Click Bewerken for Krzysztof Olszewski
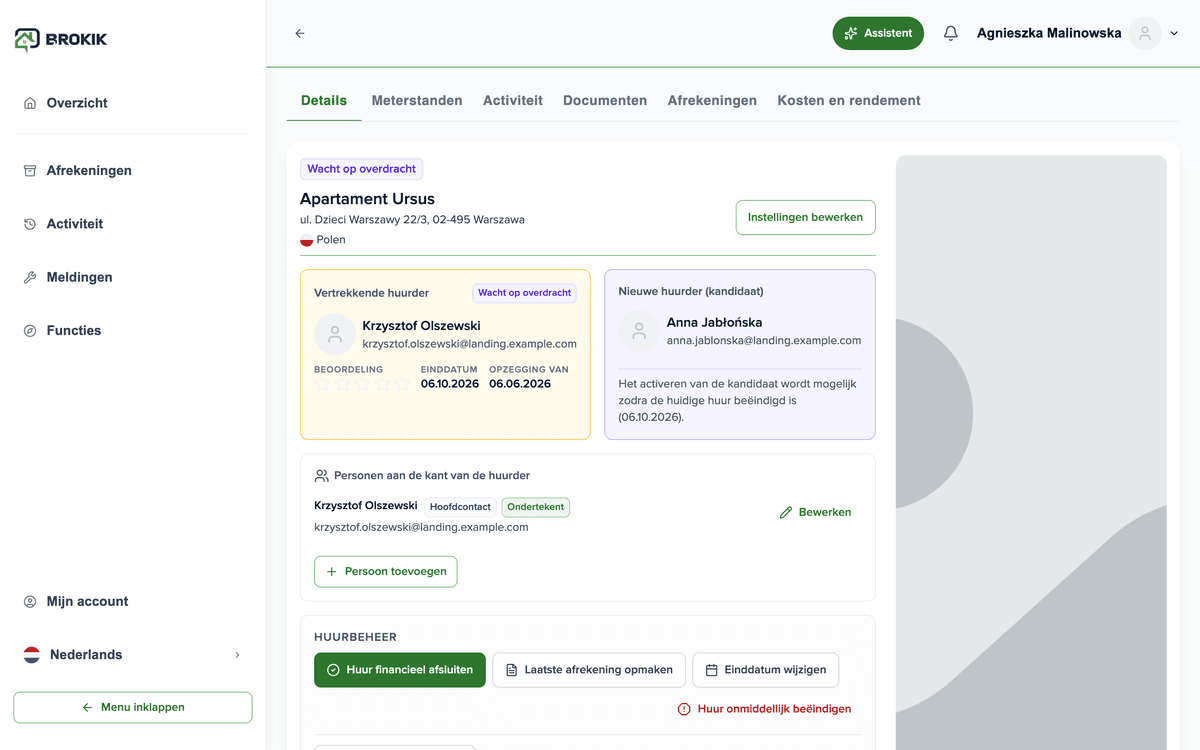The height and width of the screenshot is (750, 1200). (816, 512)
